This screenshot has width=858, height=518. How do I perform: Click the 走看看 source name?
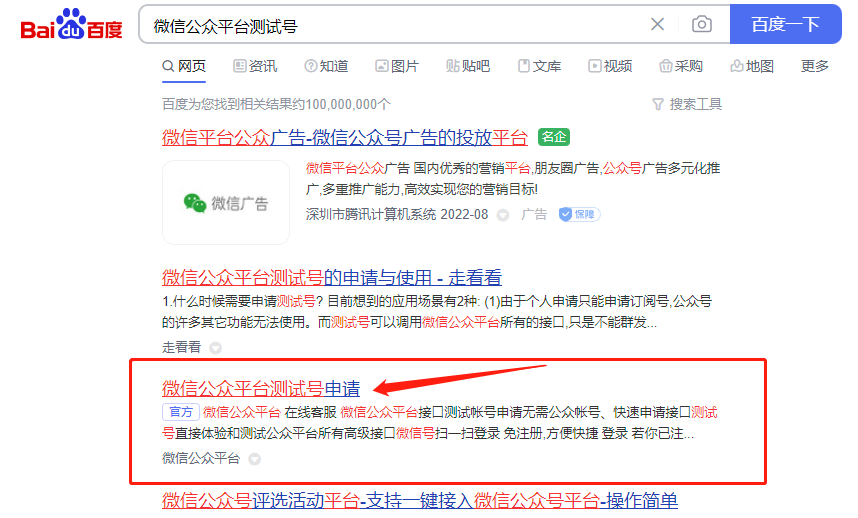182,347
